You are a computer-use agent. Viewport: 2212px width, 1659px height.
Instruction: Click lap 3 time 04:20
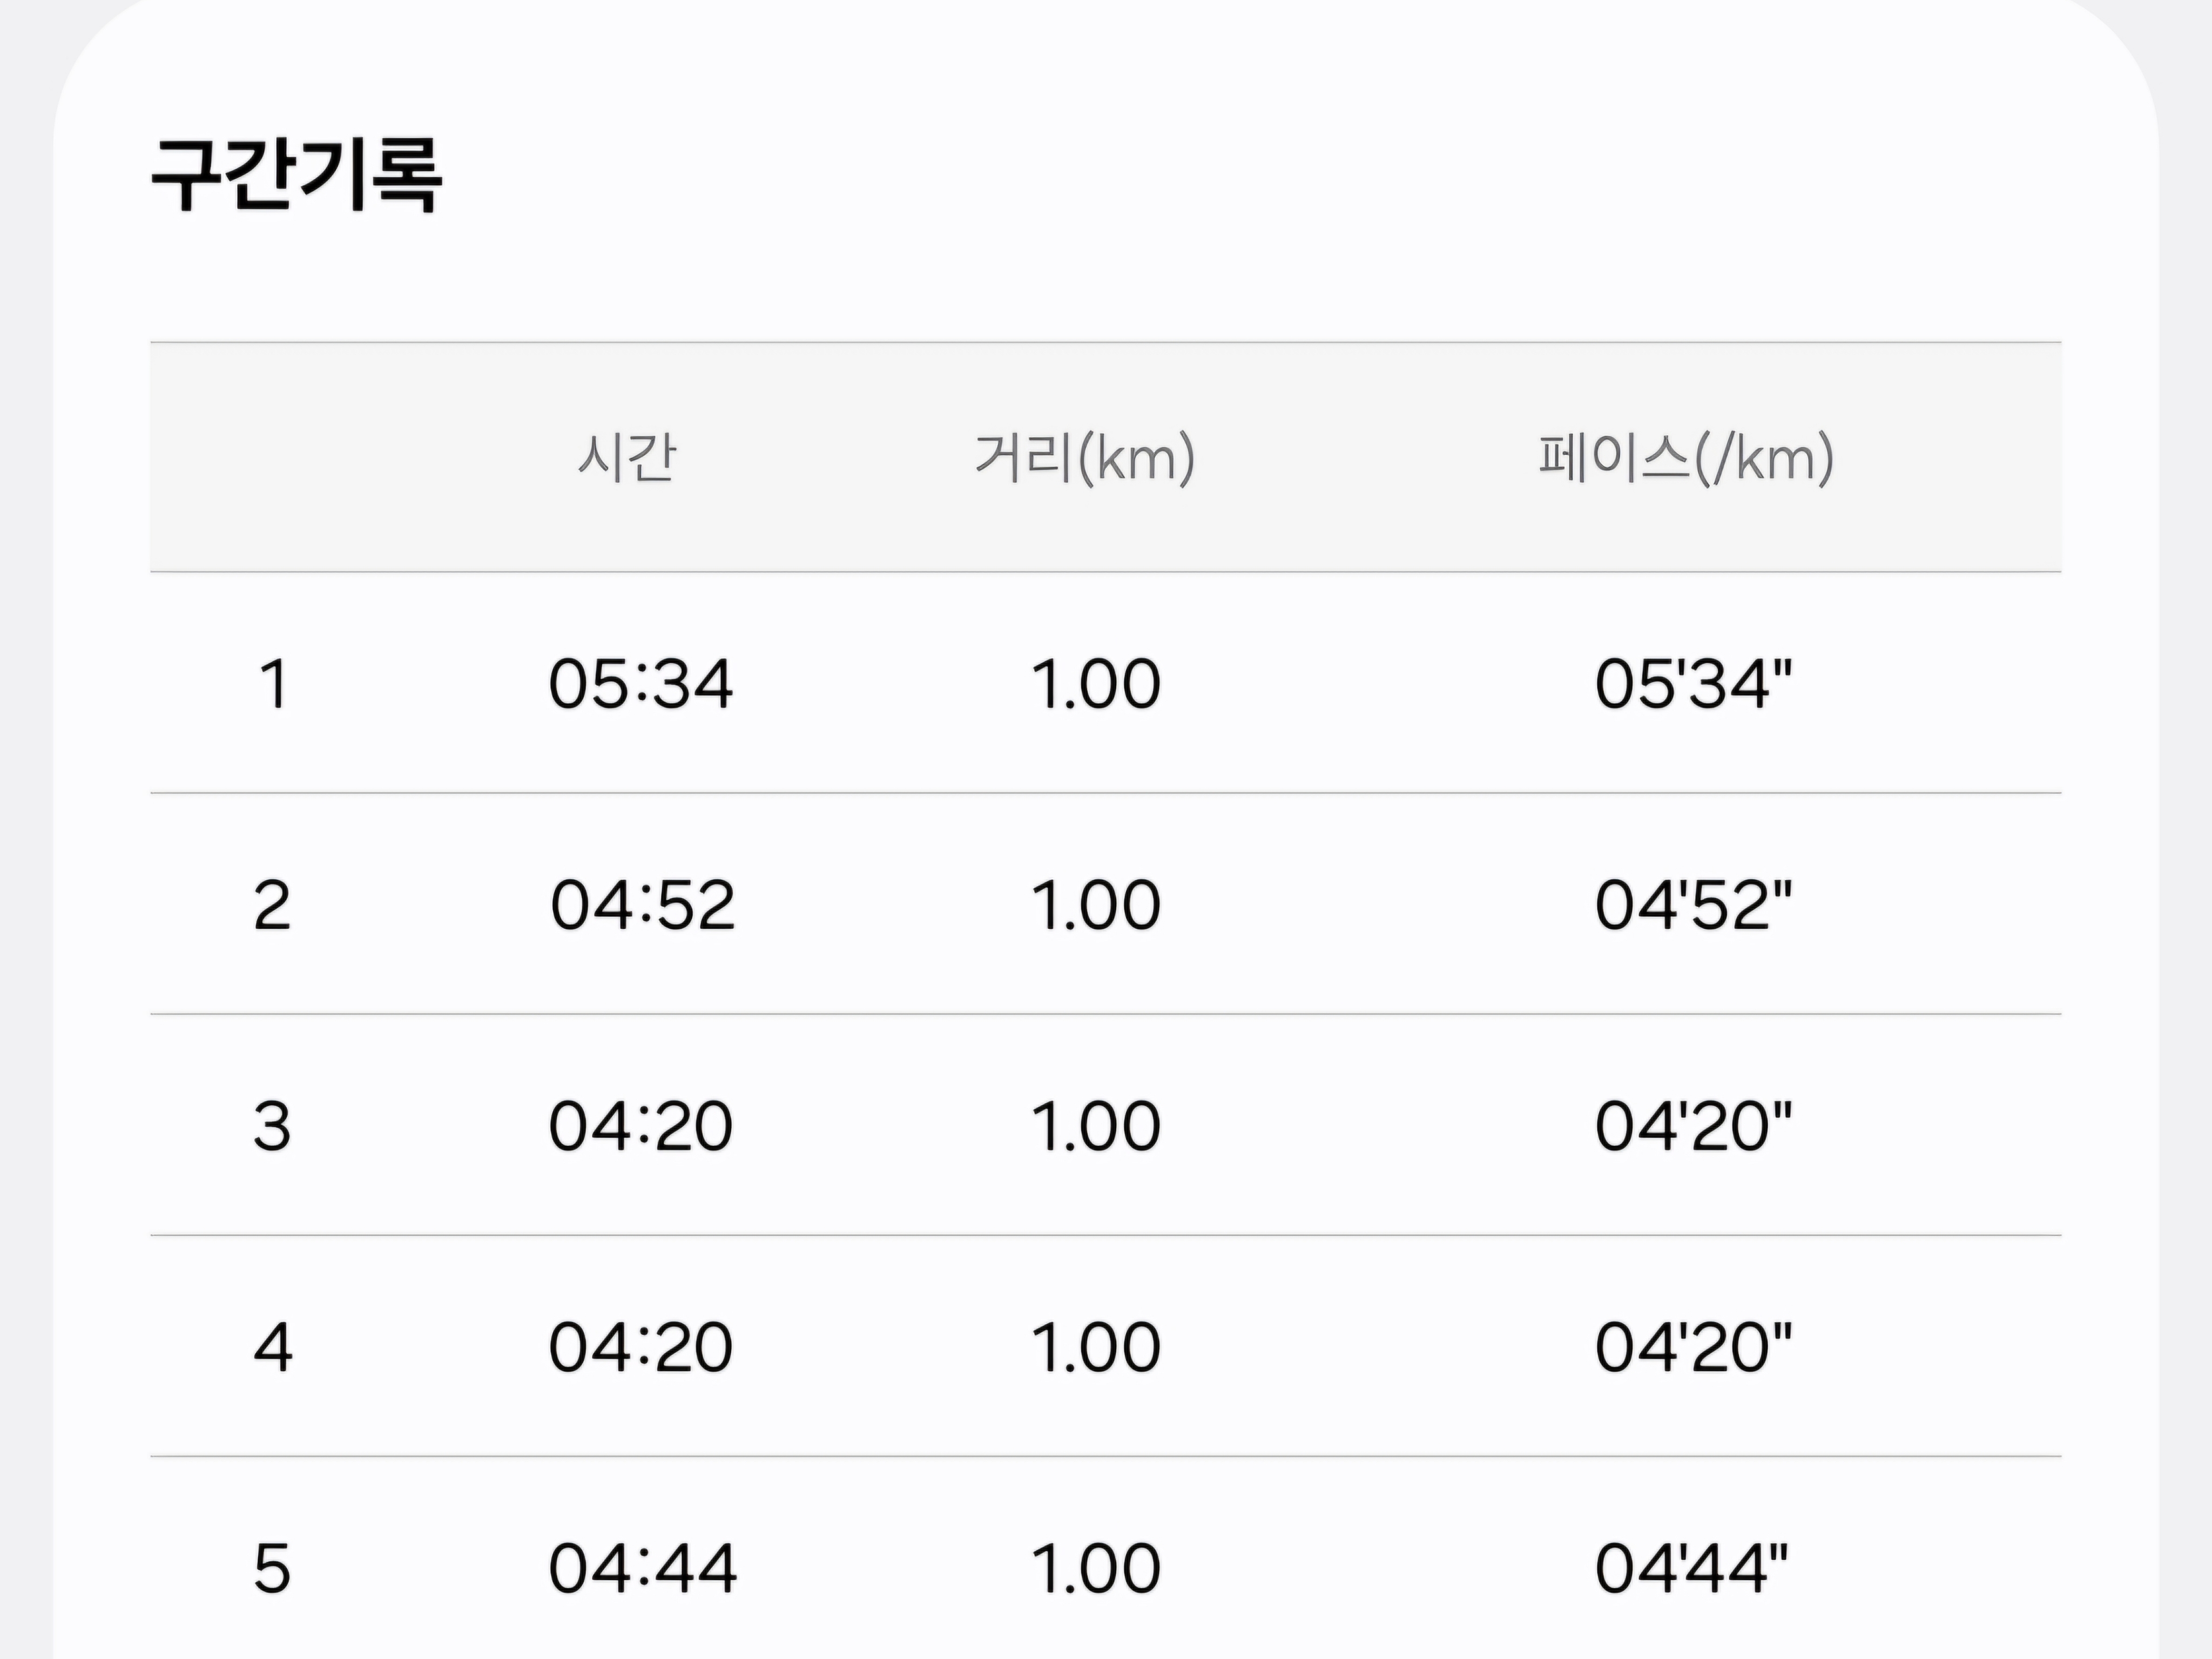coord(641,1126)
